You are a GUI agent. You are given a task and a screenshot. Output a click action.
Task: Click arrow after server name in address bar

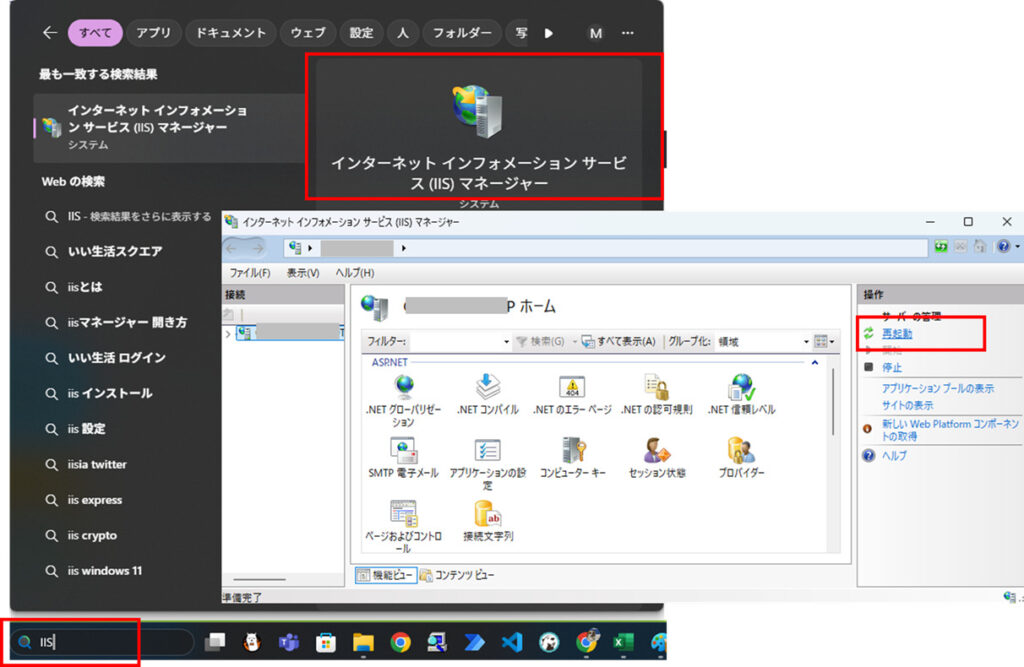click(404, 248)
